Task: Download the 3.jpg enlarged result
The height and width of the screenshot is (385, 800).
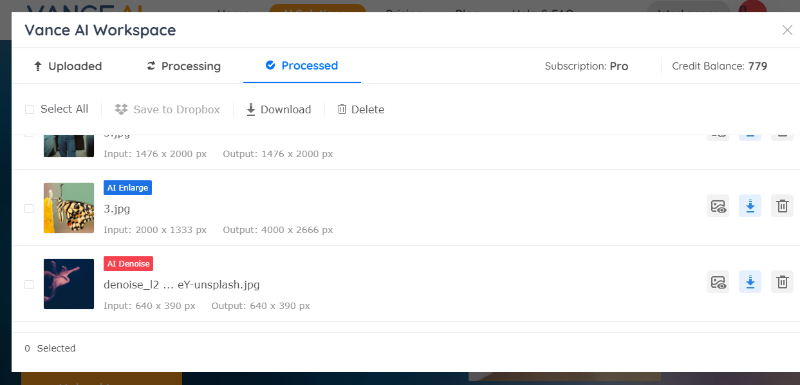Action: 750,206
